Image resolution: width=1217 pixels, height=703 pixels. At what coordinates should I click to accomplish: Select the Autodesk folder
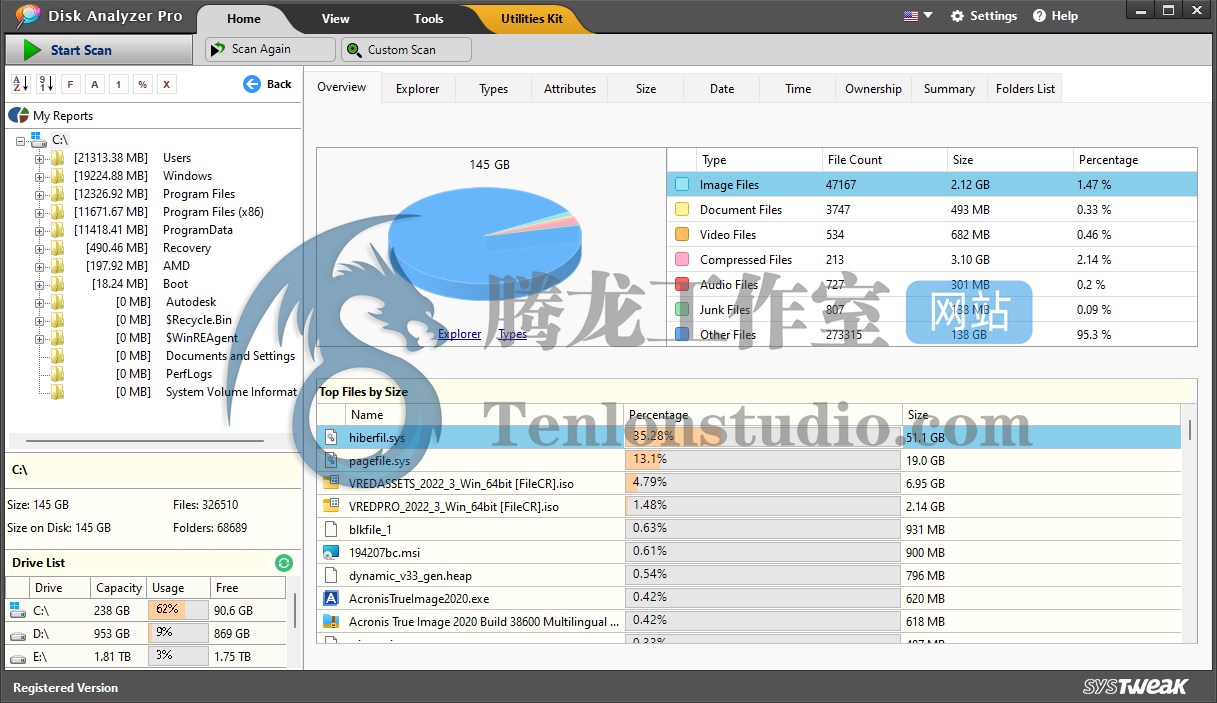(191, 302)
